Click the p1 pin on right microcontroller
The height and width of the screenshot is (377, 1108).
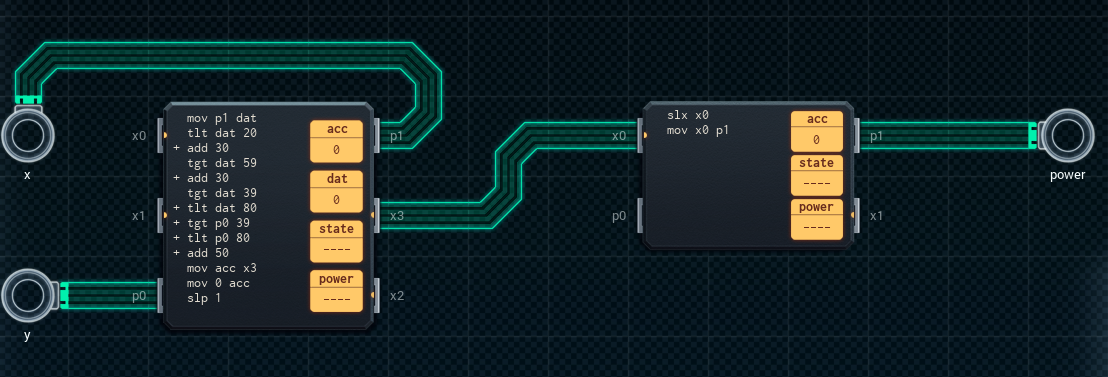pyautogui.click(x=856, y=135)
